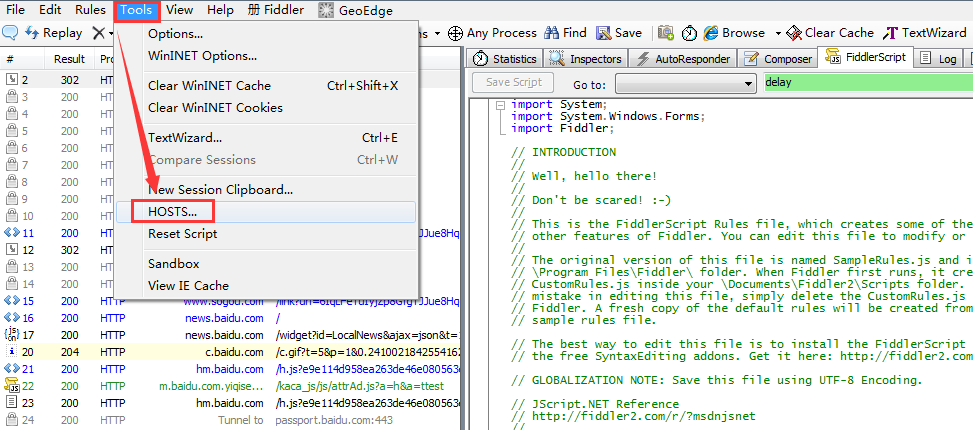Screen dimensions: 973x430
Task: Switch to the Inspectors tab
Action: [x=586, y=58]
